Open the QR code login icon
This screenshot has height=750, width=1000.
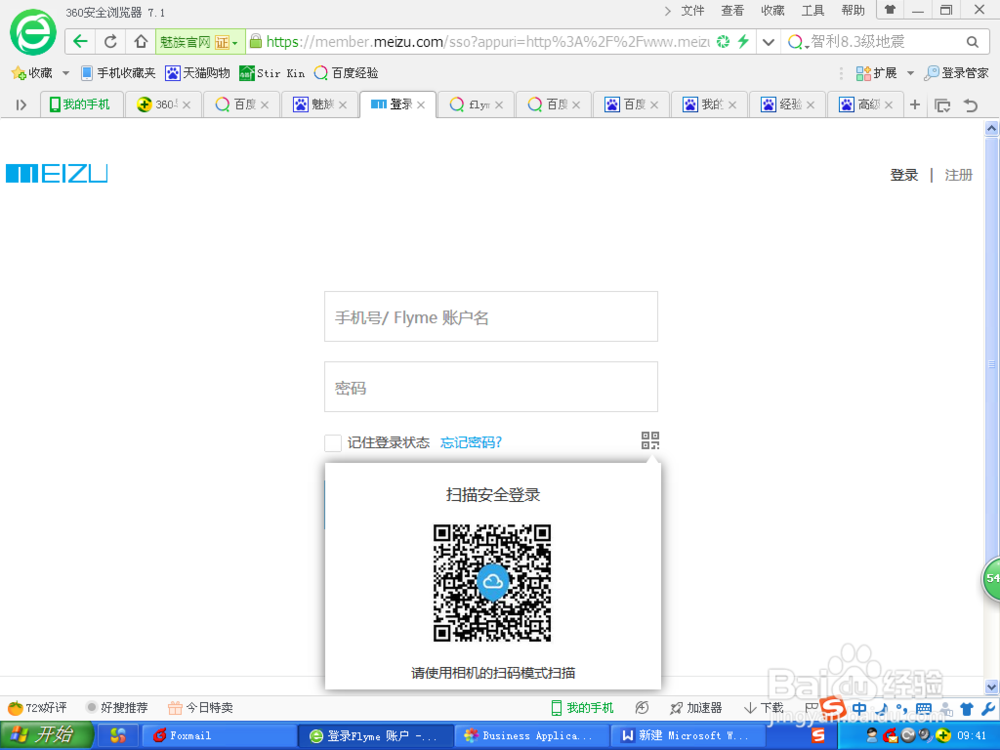(650, 440)
